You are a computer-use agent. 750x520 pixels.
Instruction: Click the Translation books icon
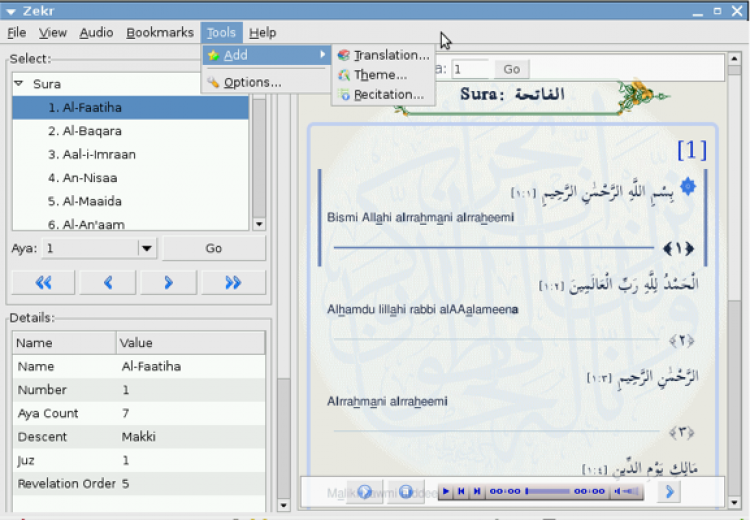[343, 55]
